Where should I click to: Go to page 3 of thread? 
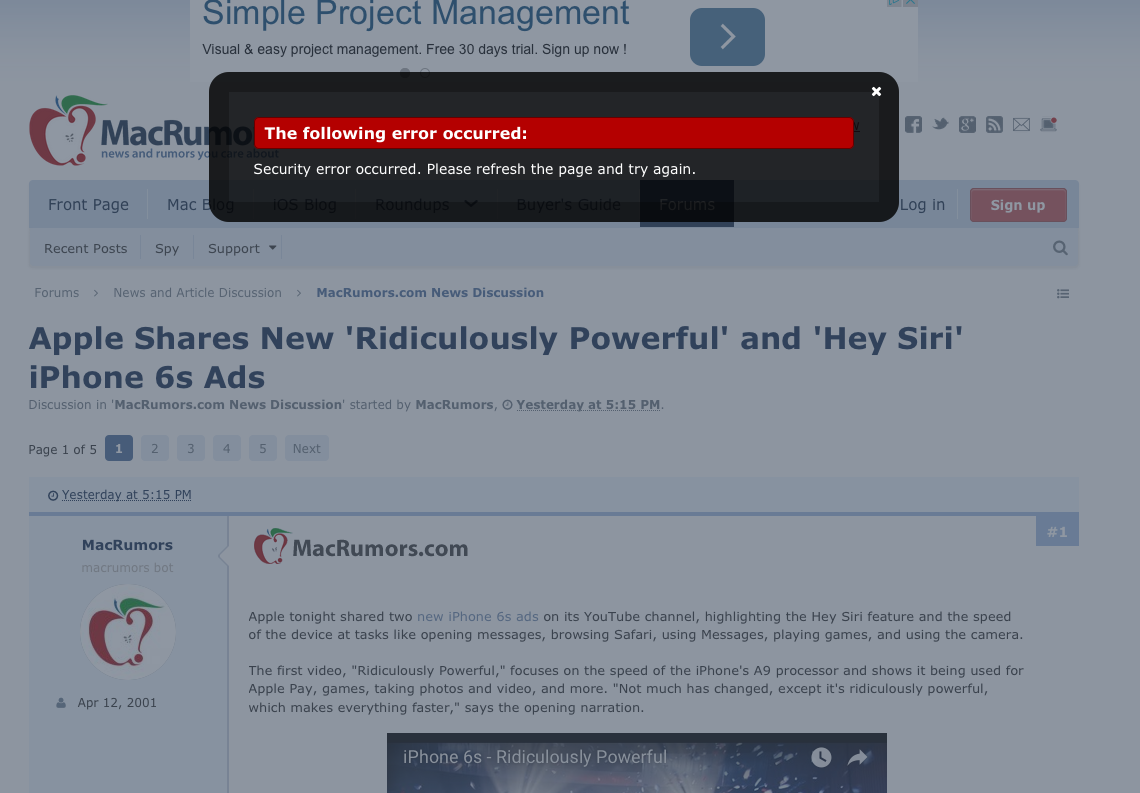[x=190, y=448]
